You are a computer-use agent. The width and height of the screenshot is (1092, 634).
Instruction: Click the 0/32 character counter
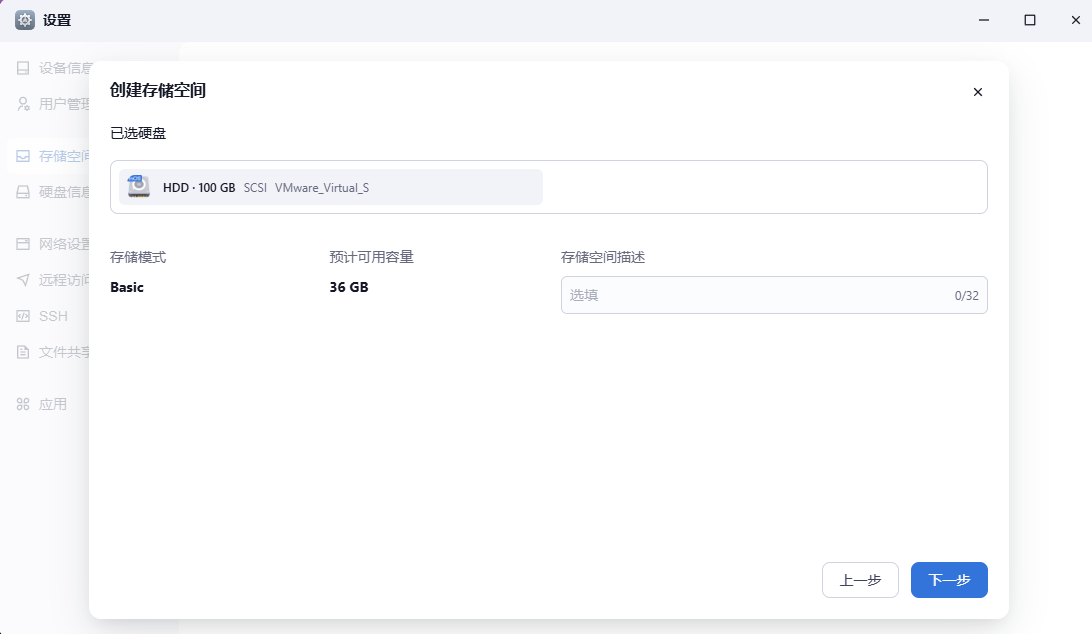click(x=967, y=295)
